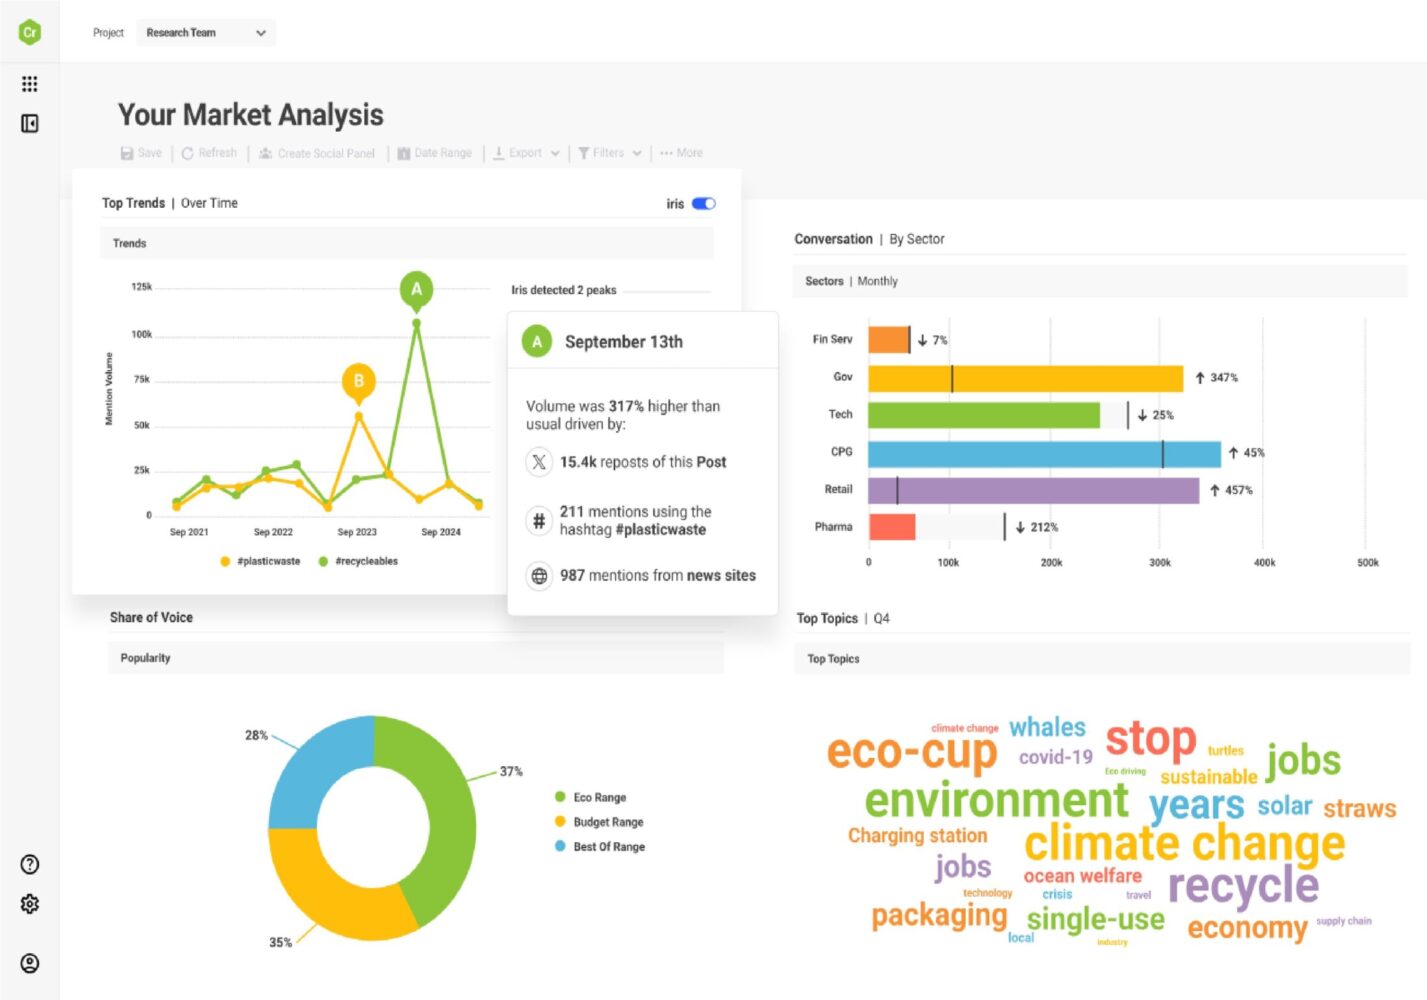
Task: Open the settings gear icon
Action: (30, 904)
